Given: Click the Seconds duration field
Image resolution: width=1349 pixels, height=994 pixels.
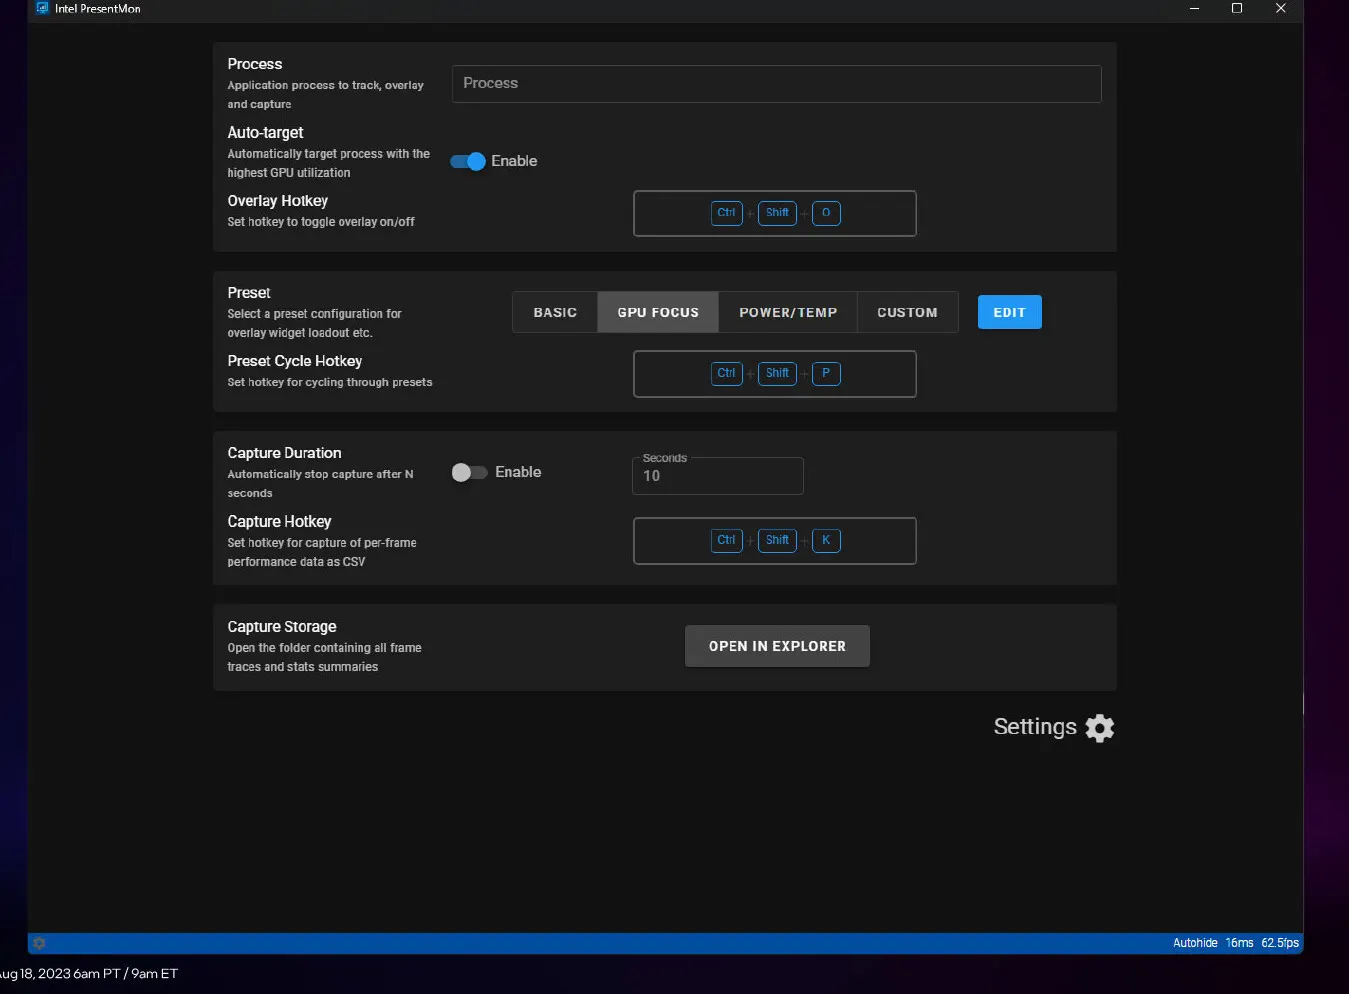Looking at the screenshot, I should [717, 476].
